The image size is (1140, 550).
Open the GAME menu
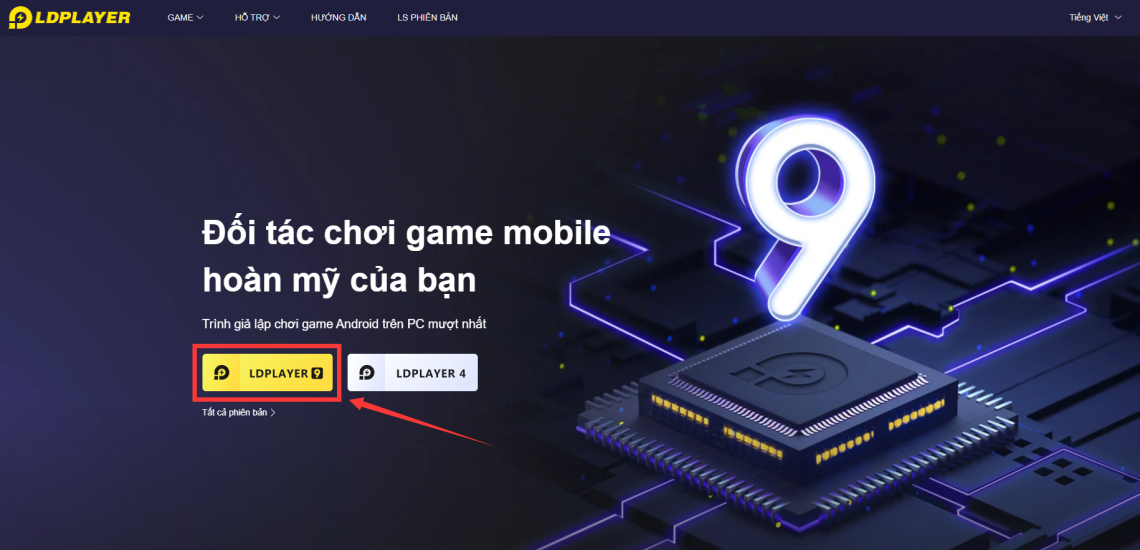(x=185, y=17)
